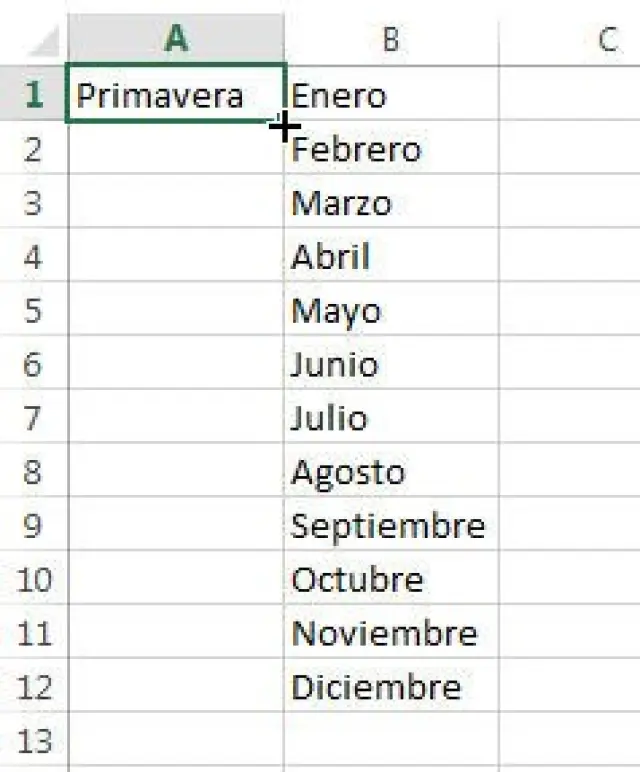
Task: Select row 1 header
Action: click(x=34, y=95)
